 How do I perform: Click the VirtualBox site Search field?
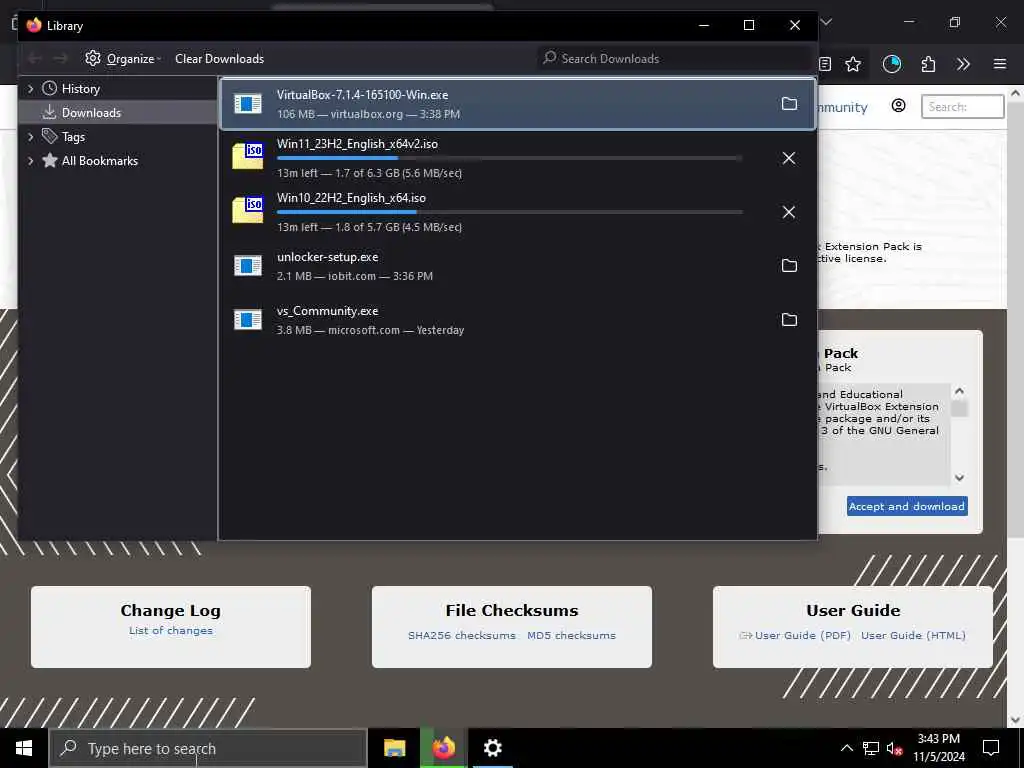(963, 106)
